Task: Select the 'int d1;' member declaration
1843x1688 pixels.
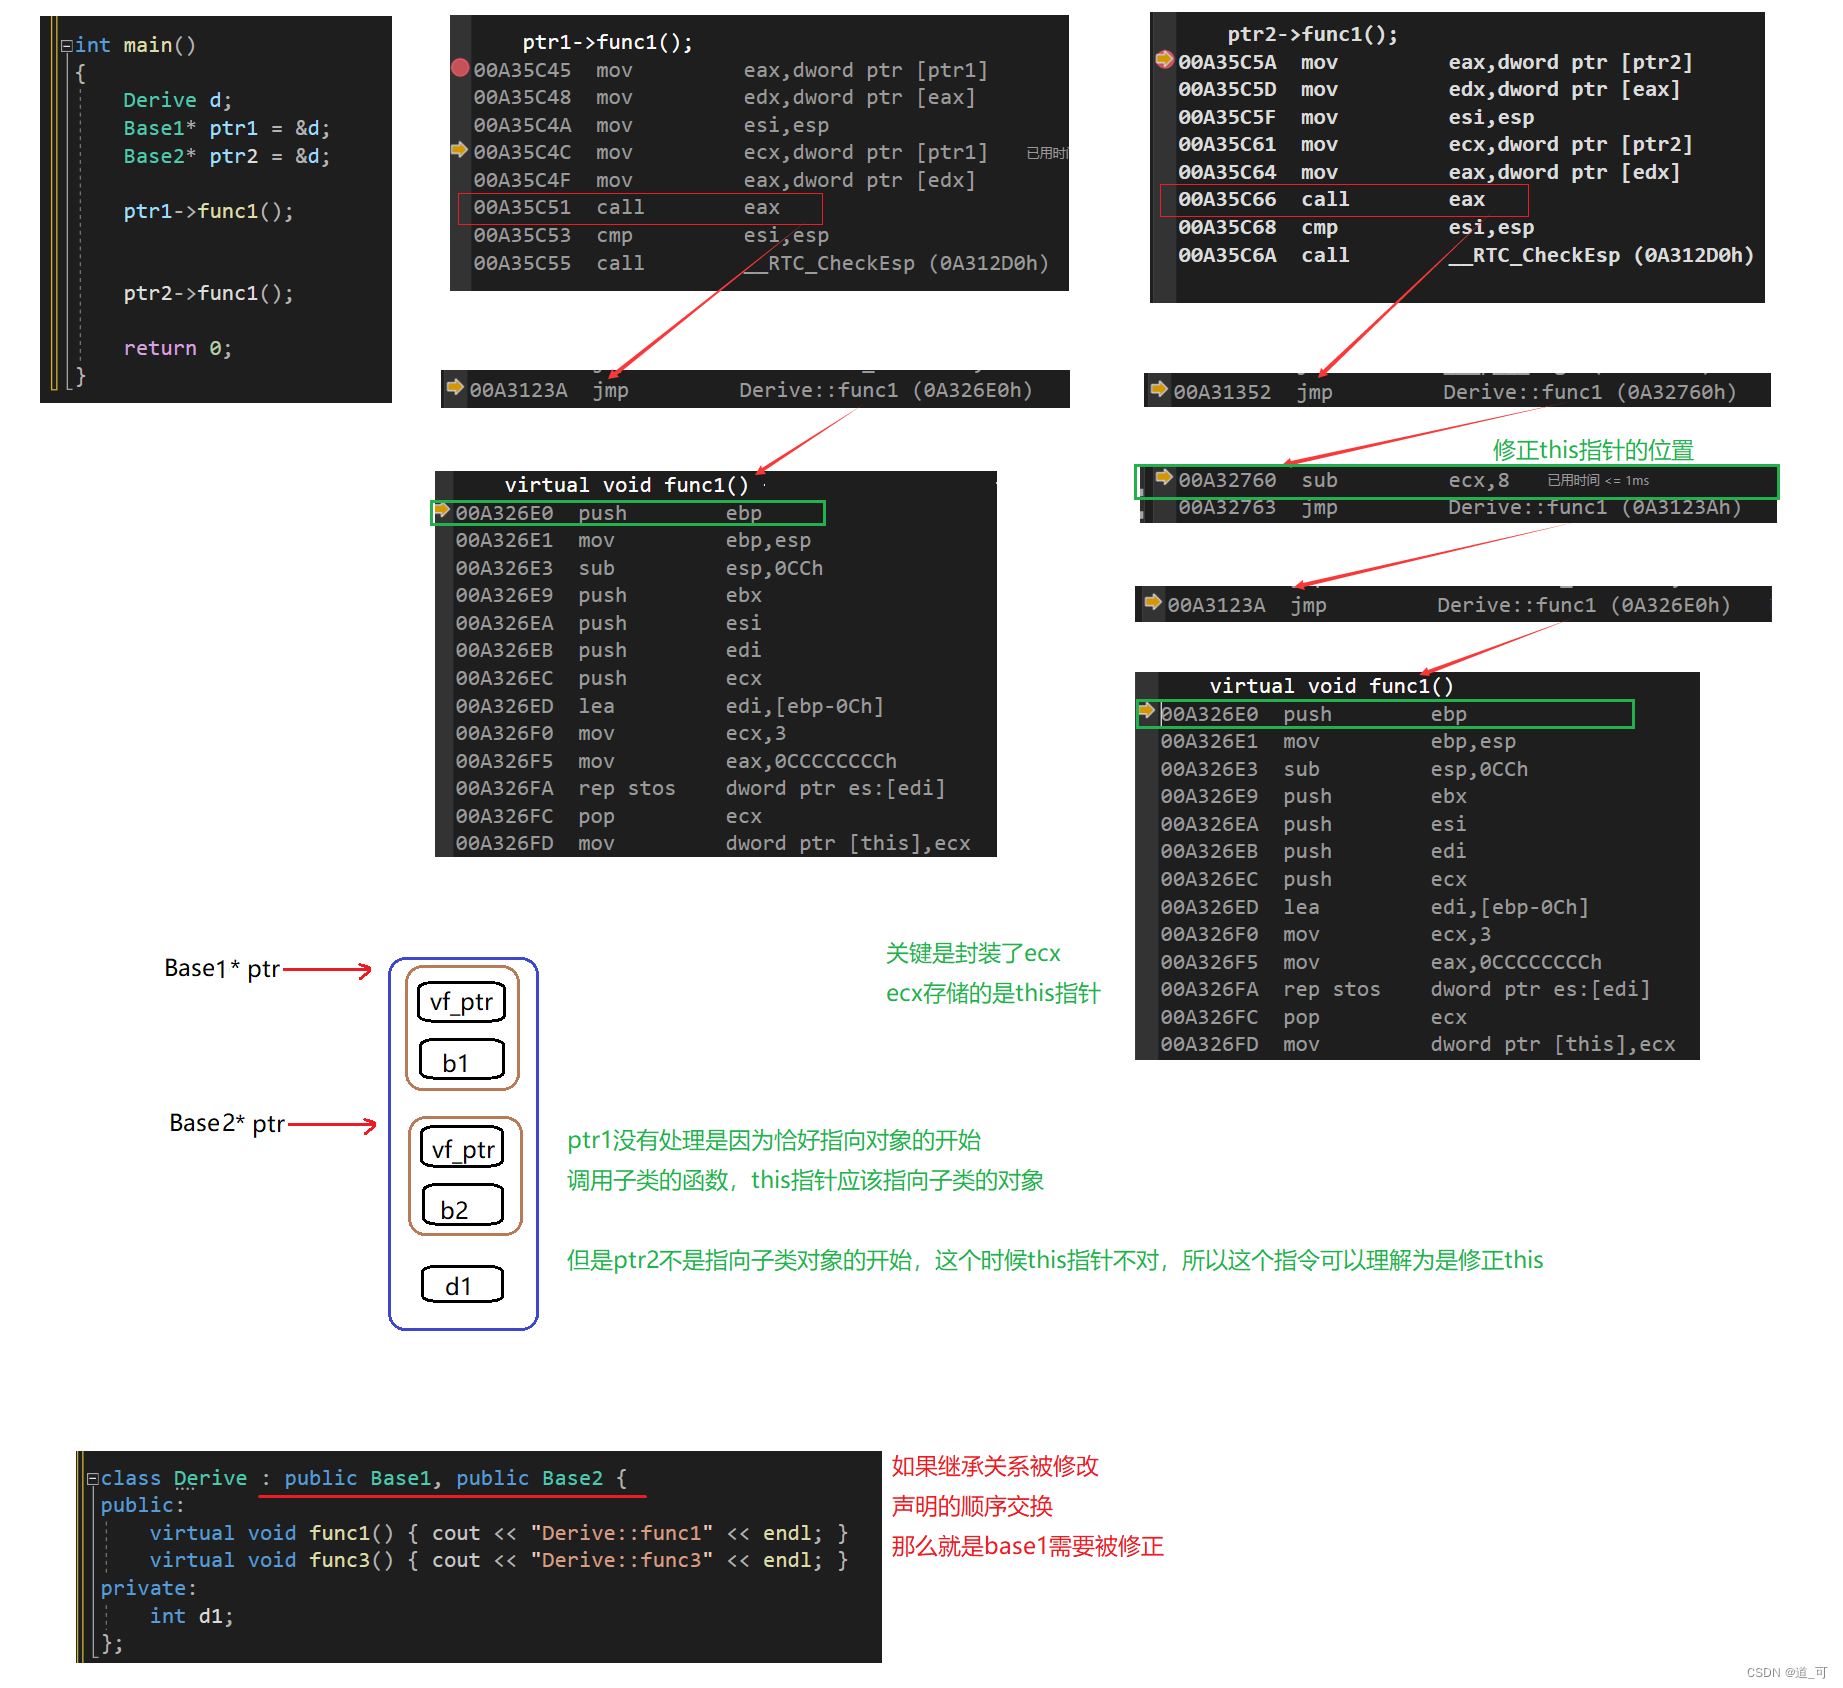Action: coord(191,1616)
